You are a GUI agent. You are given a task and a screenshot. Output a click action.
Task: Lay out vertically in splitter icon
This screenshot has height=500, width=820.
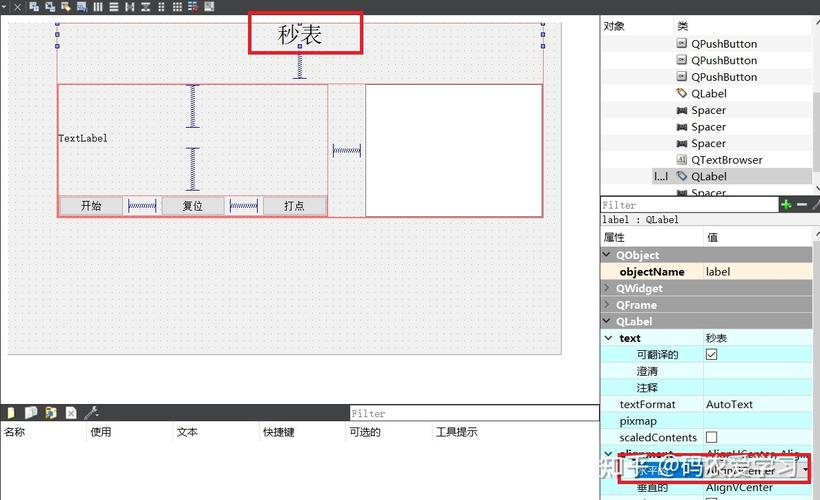[x=145, y=7]
